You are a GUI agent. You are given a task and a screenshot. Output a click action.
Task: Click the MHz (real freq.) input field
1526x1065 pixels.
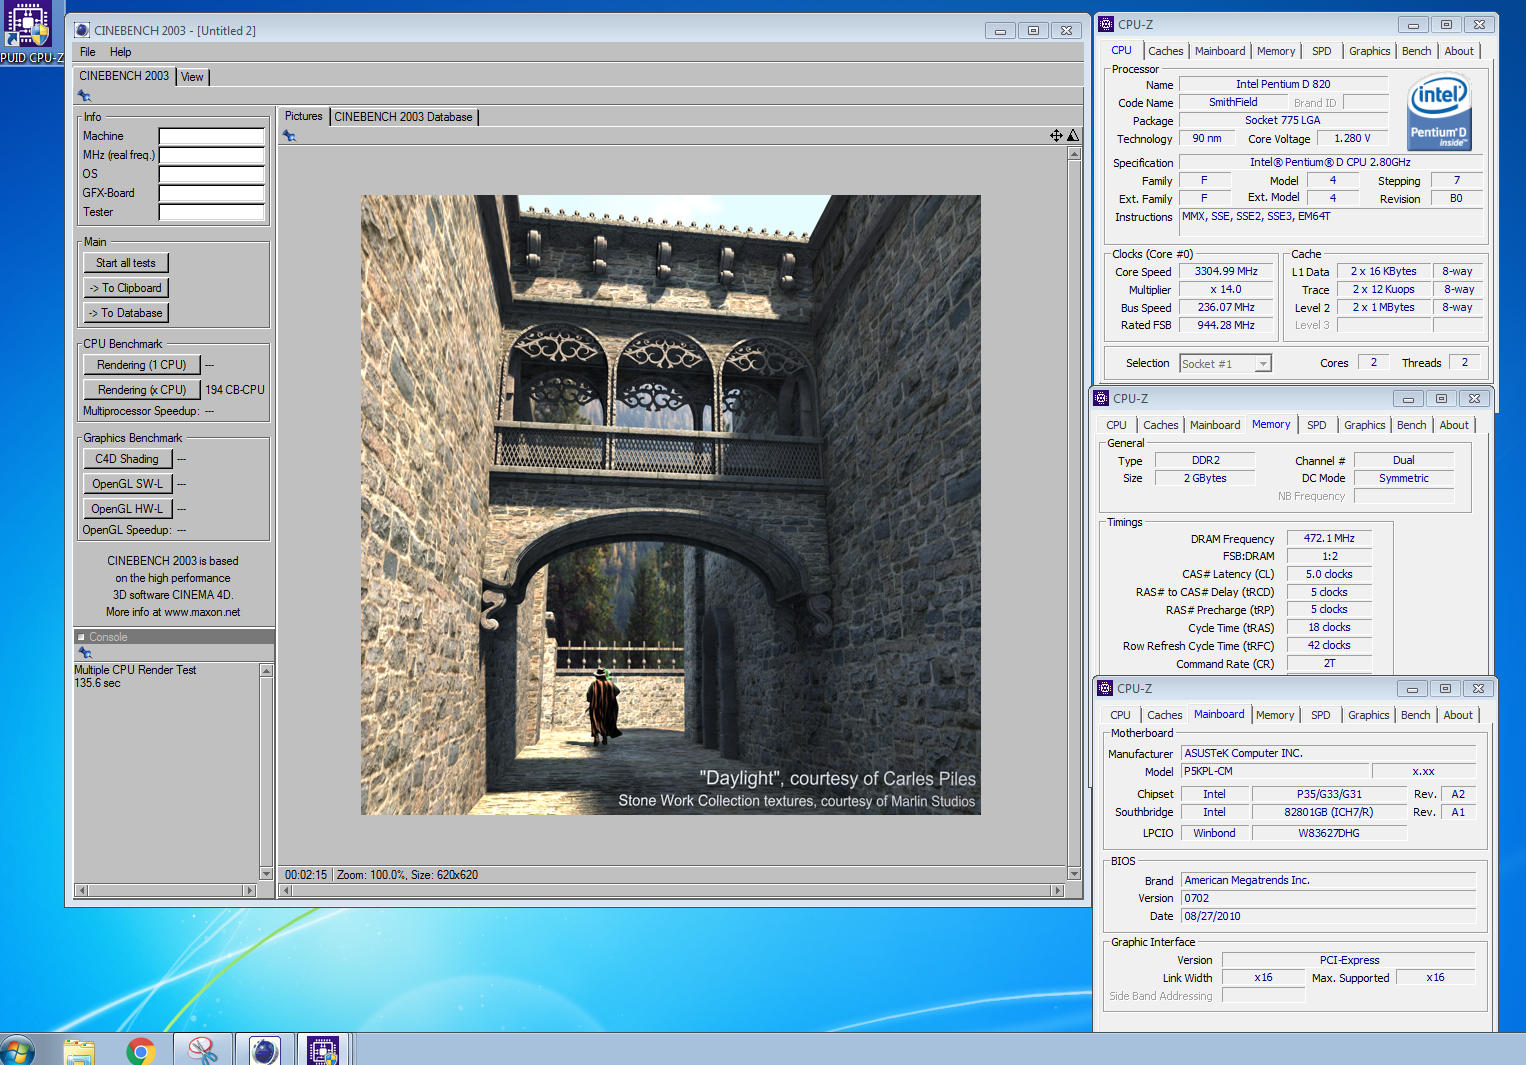click(211, 155)
